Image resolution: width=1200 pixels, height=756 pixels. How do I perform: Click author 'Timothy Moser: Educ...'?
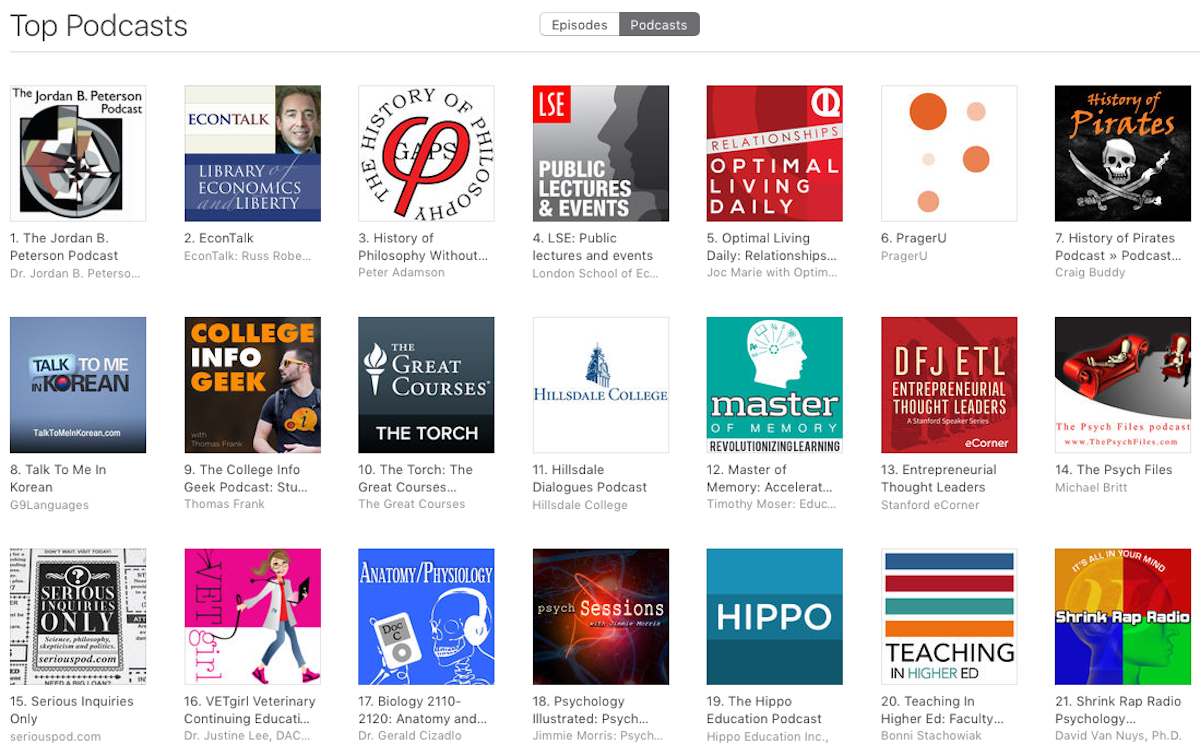(770, 505)
